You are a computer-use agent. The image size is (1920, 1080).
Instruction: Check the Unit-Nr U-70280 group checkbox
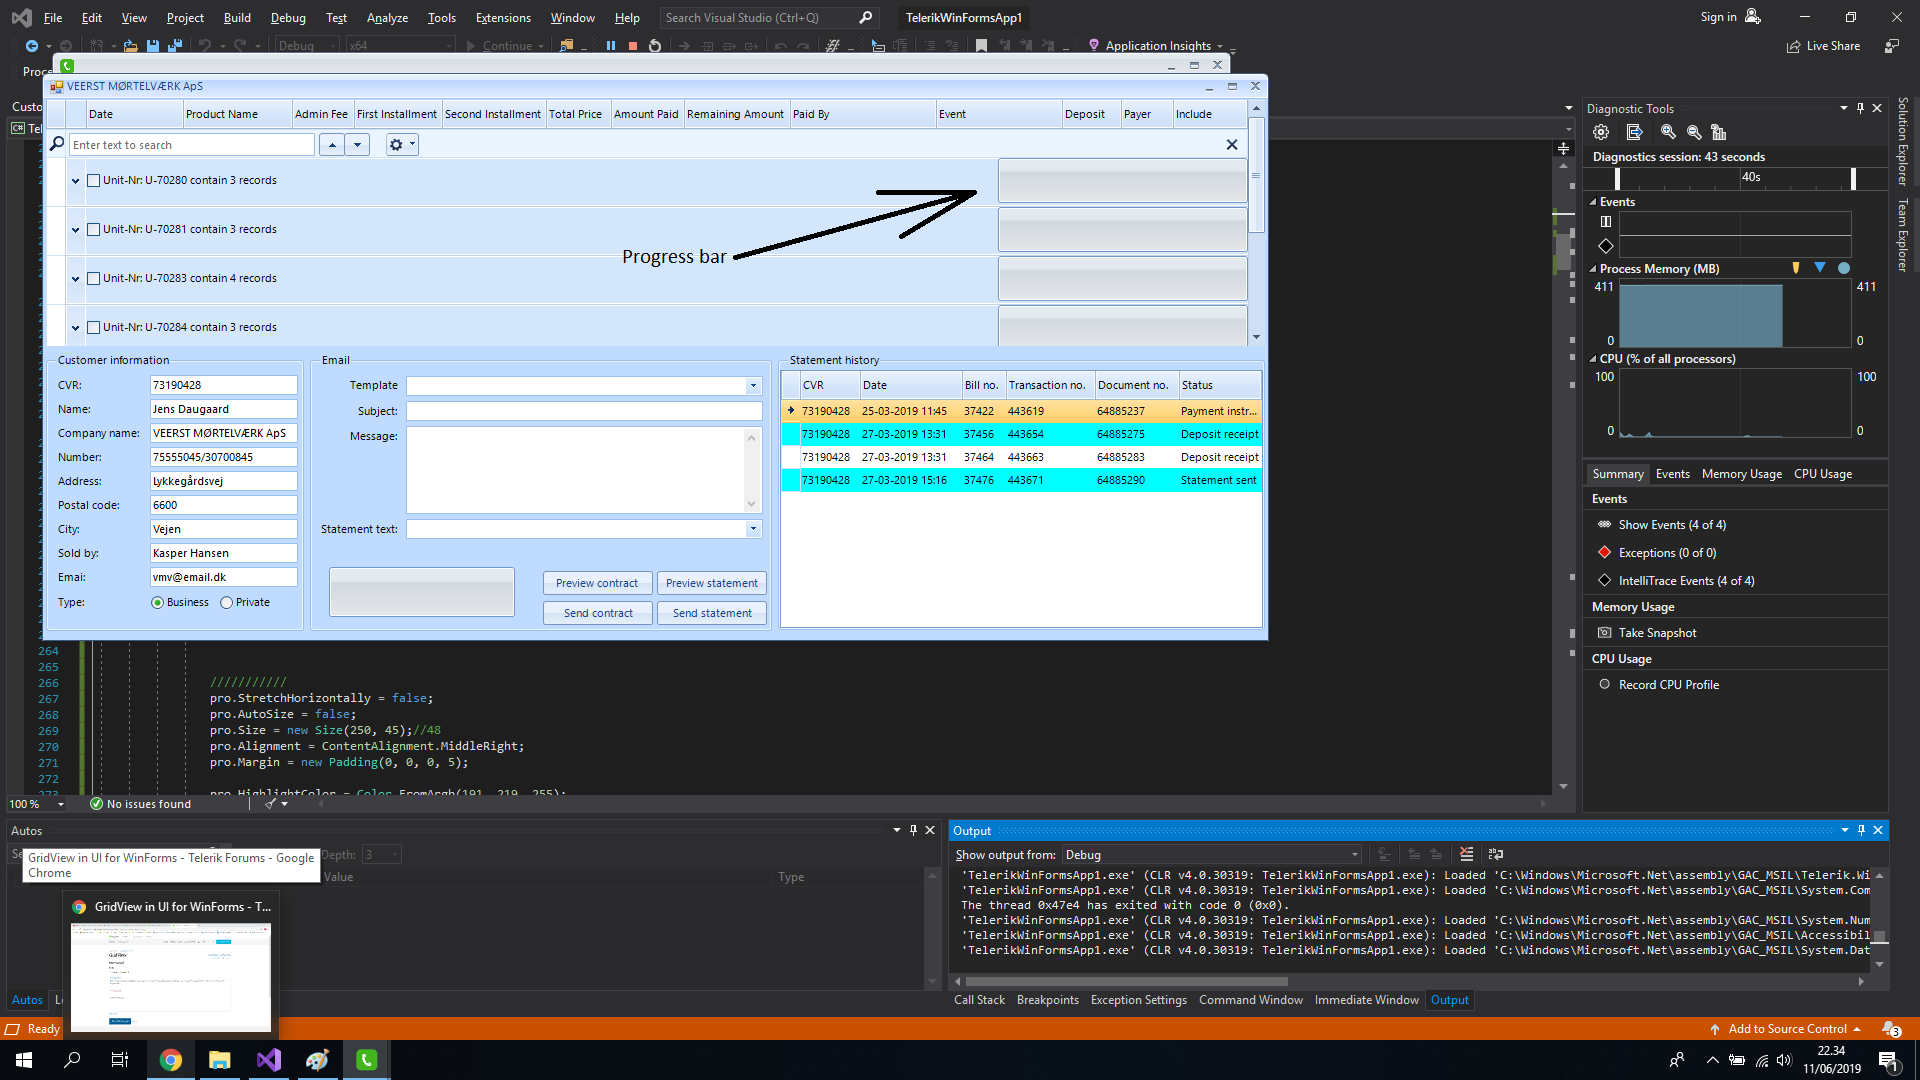[x=94, y=181]
